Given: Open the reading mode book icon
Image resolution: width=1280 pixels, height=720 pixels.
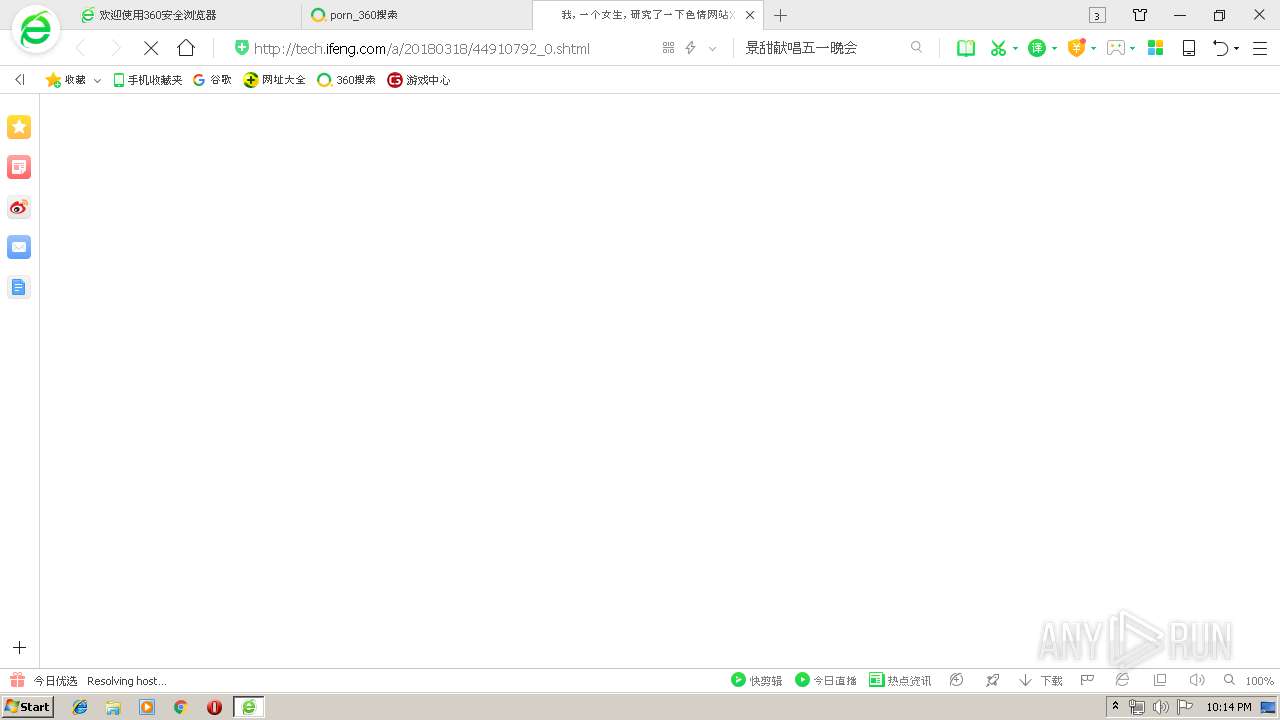Looking at the screenshot, I should point(966,48).
